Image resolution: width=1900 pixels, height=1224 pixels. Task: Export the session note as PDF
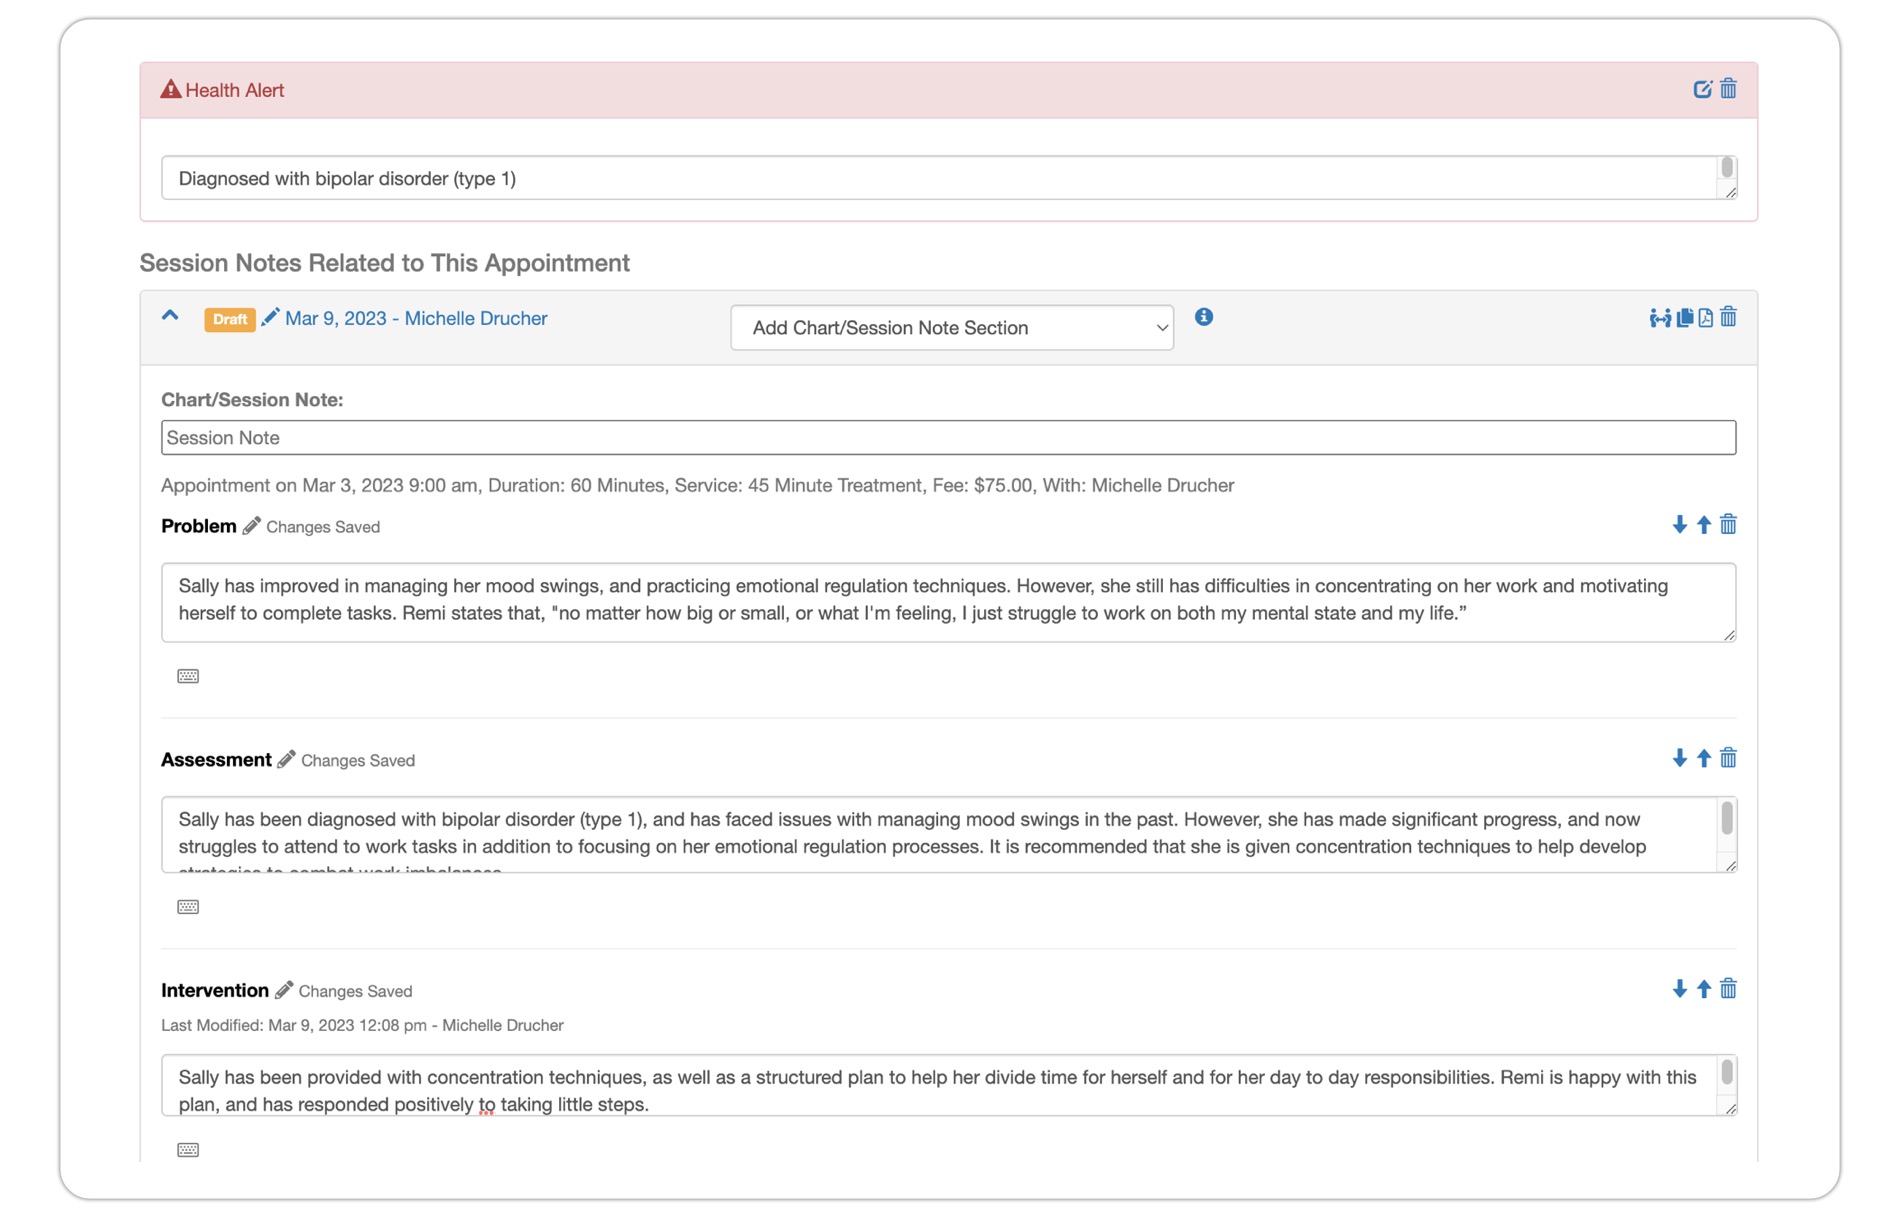tap(1706, 318)
